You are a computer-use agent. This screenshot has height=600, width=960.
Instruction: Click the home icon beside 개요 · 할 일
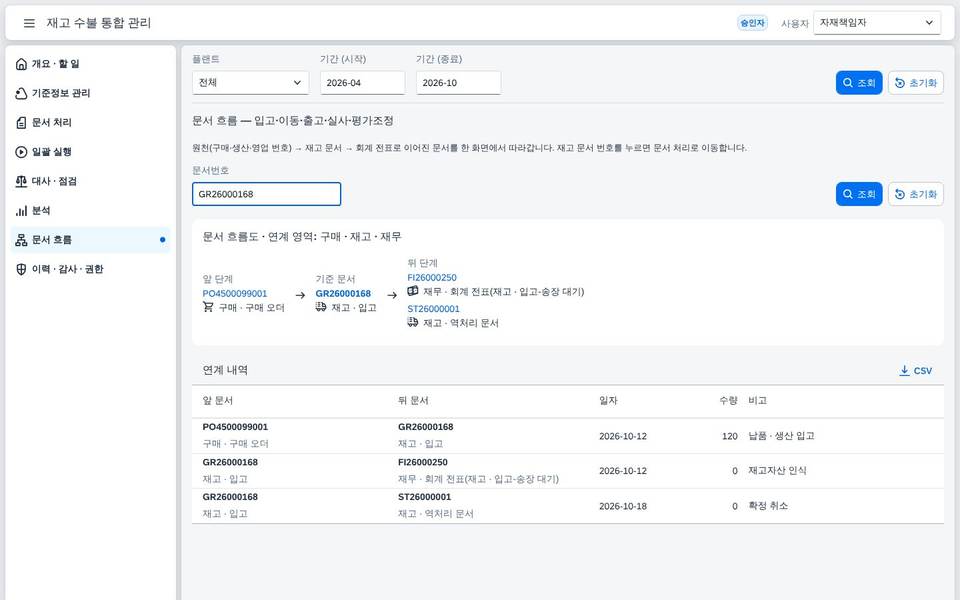(21, 64)
